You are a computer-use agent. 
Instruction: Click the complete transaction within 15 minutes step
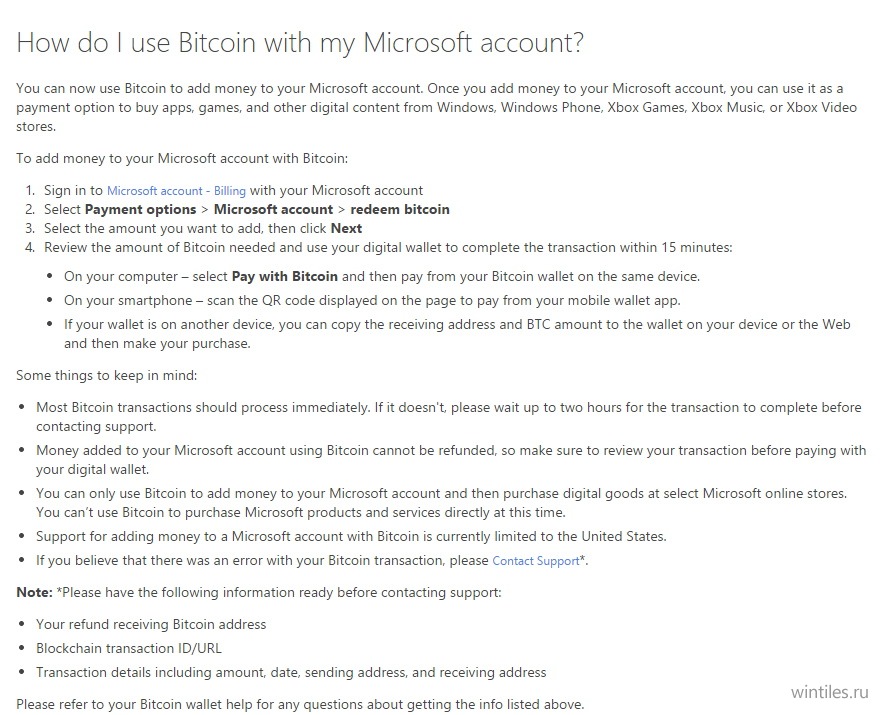388,248
